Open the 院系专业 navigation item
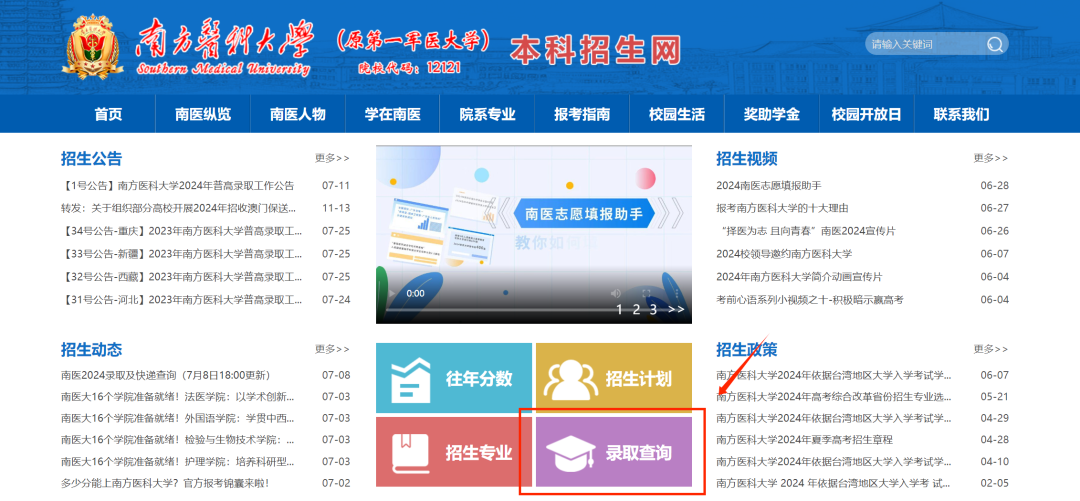 click(x=488, y=114)
